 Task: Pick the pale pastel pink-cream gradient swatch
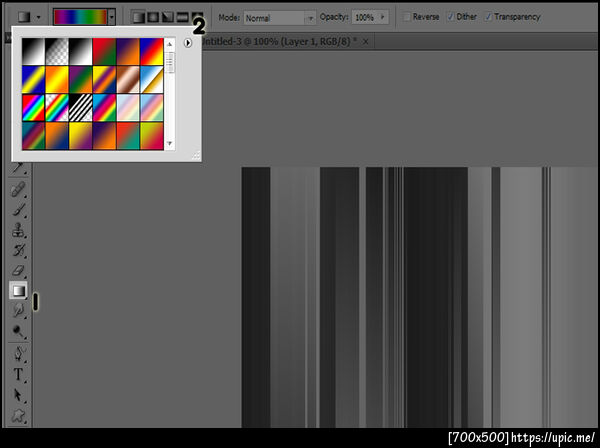tap(128, 108)
